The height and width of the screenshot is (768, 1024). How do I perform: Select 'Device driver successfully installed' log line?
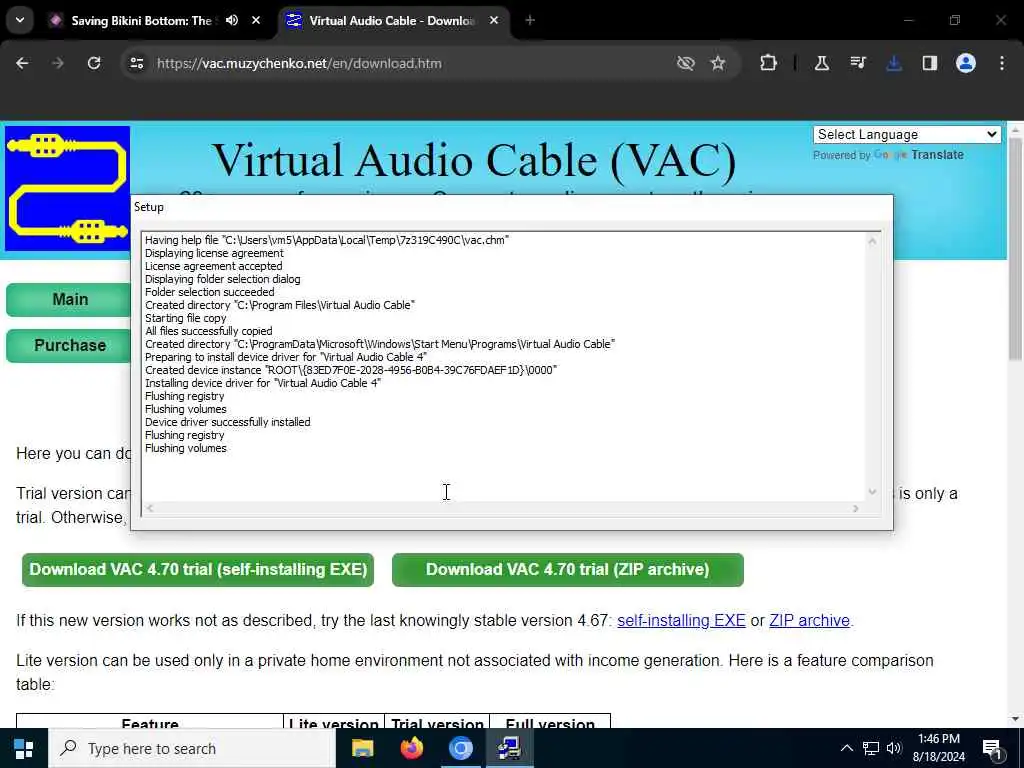(227, 422)
